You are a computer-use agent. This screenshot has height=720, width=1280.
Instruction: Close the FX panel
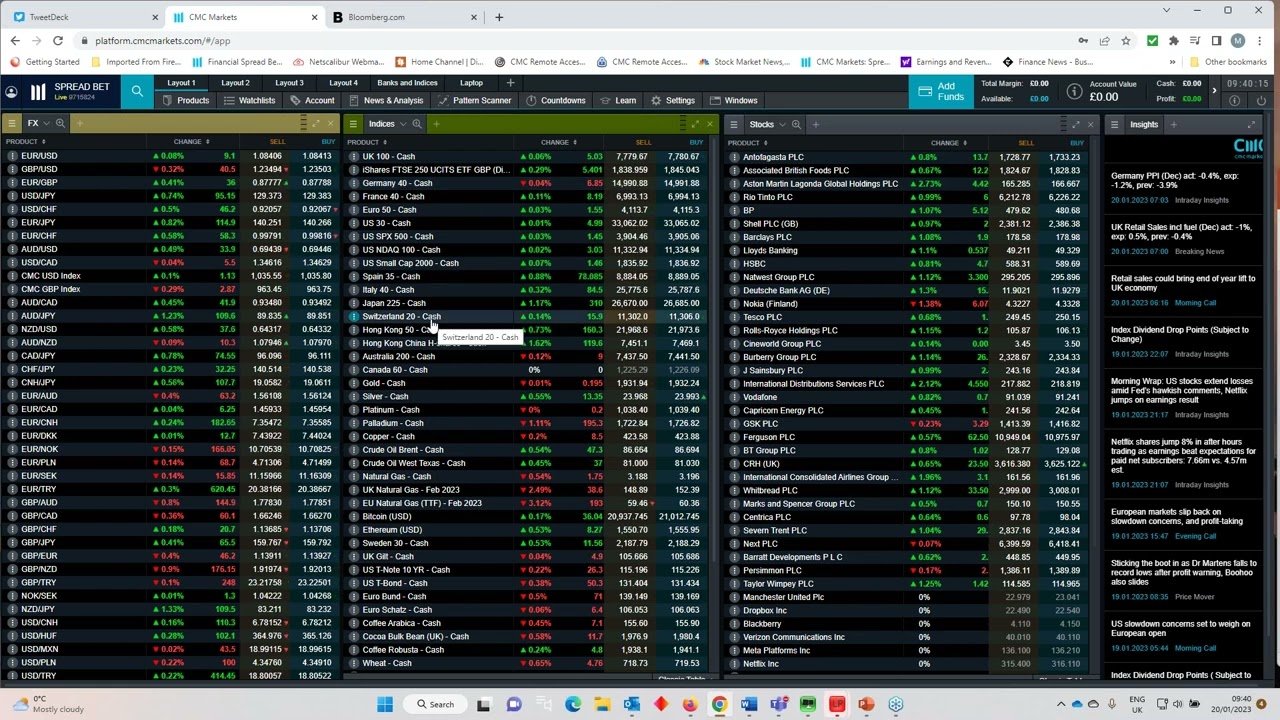[331, 124]
